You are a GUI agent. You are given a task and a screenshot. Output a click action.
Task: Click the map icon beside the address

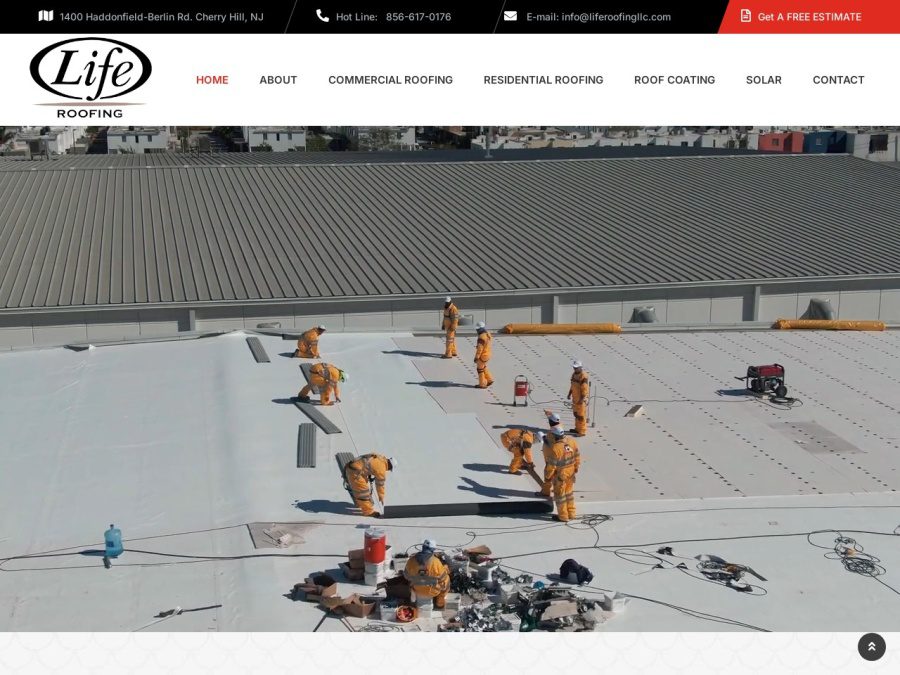[x=45, y=16]
